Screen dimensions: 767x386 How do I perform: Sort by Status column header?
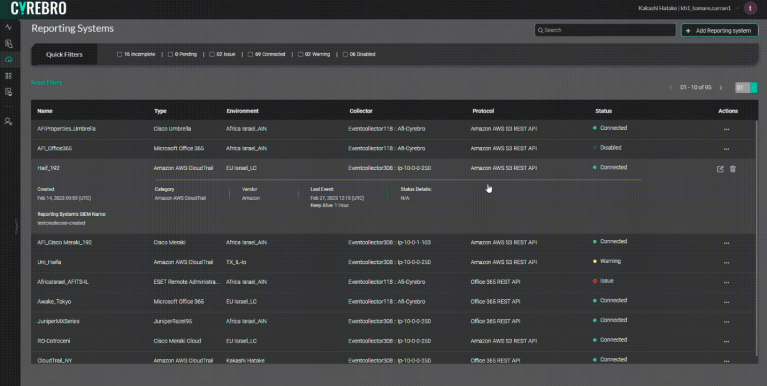604,111
